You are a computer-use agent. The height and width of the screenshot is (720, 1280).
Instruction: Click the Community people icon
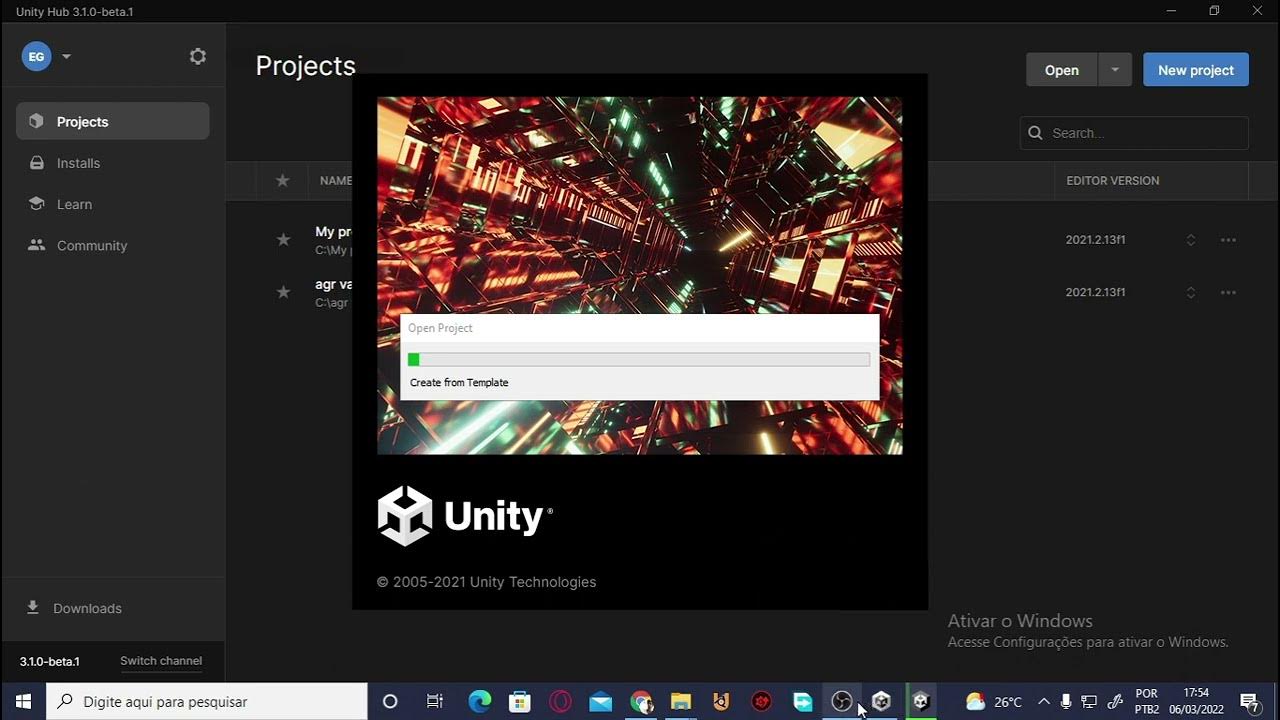click(x=37, y=245)
